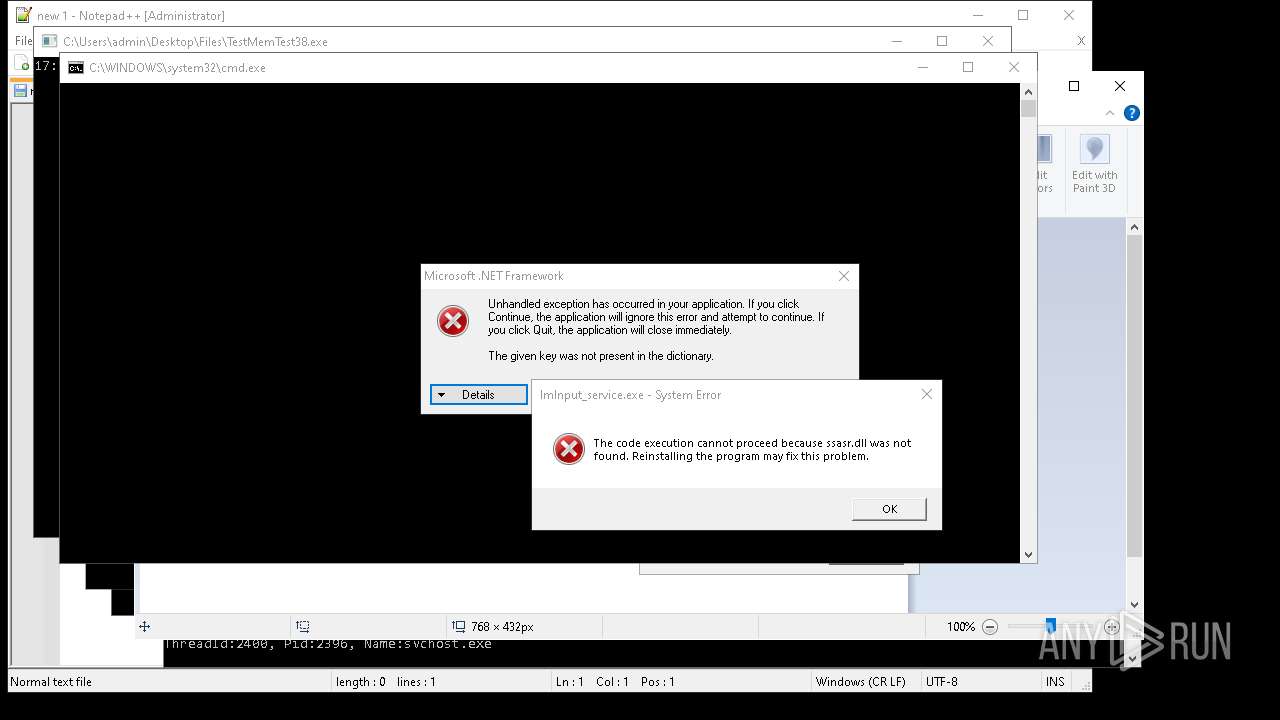The height and width of the screenshot is (720, 1280).
Task: Click 'UTF-8' encoding in Notepad++ status bar
Action: tap(942, 682)
